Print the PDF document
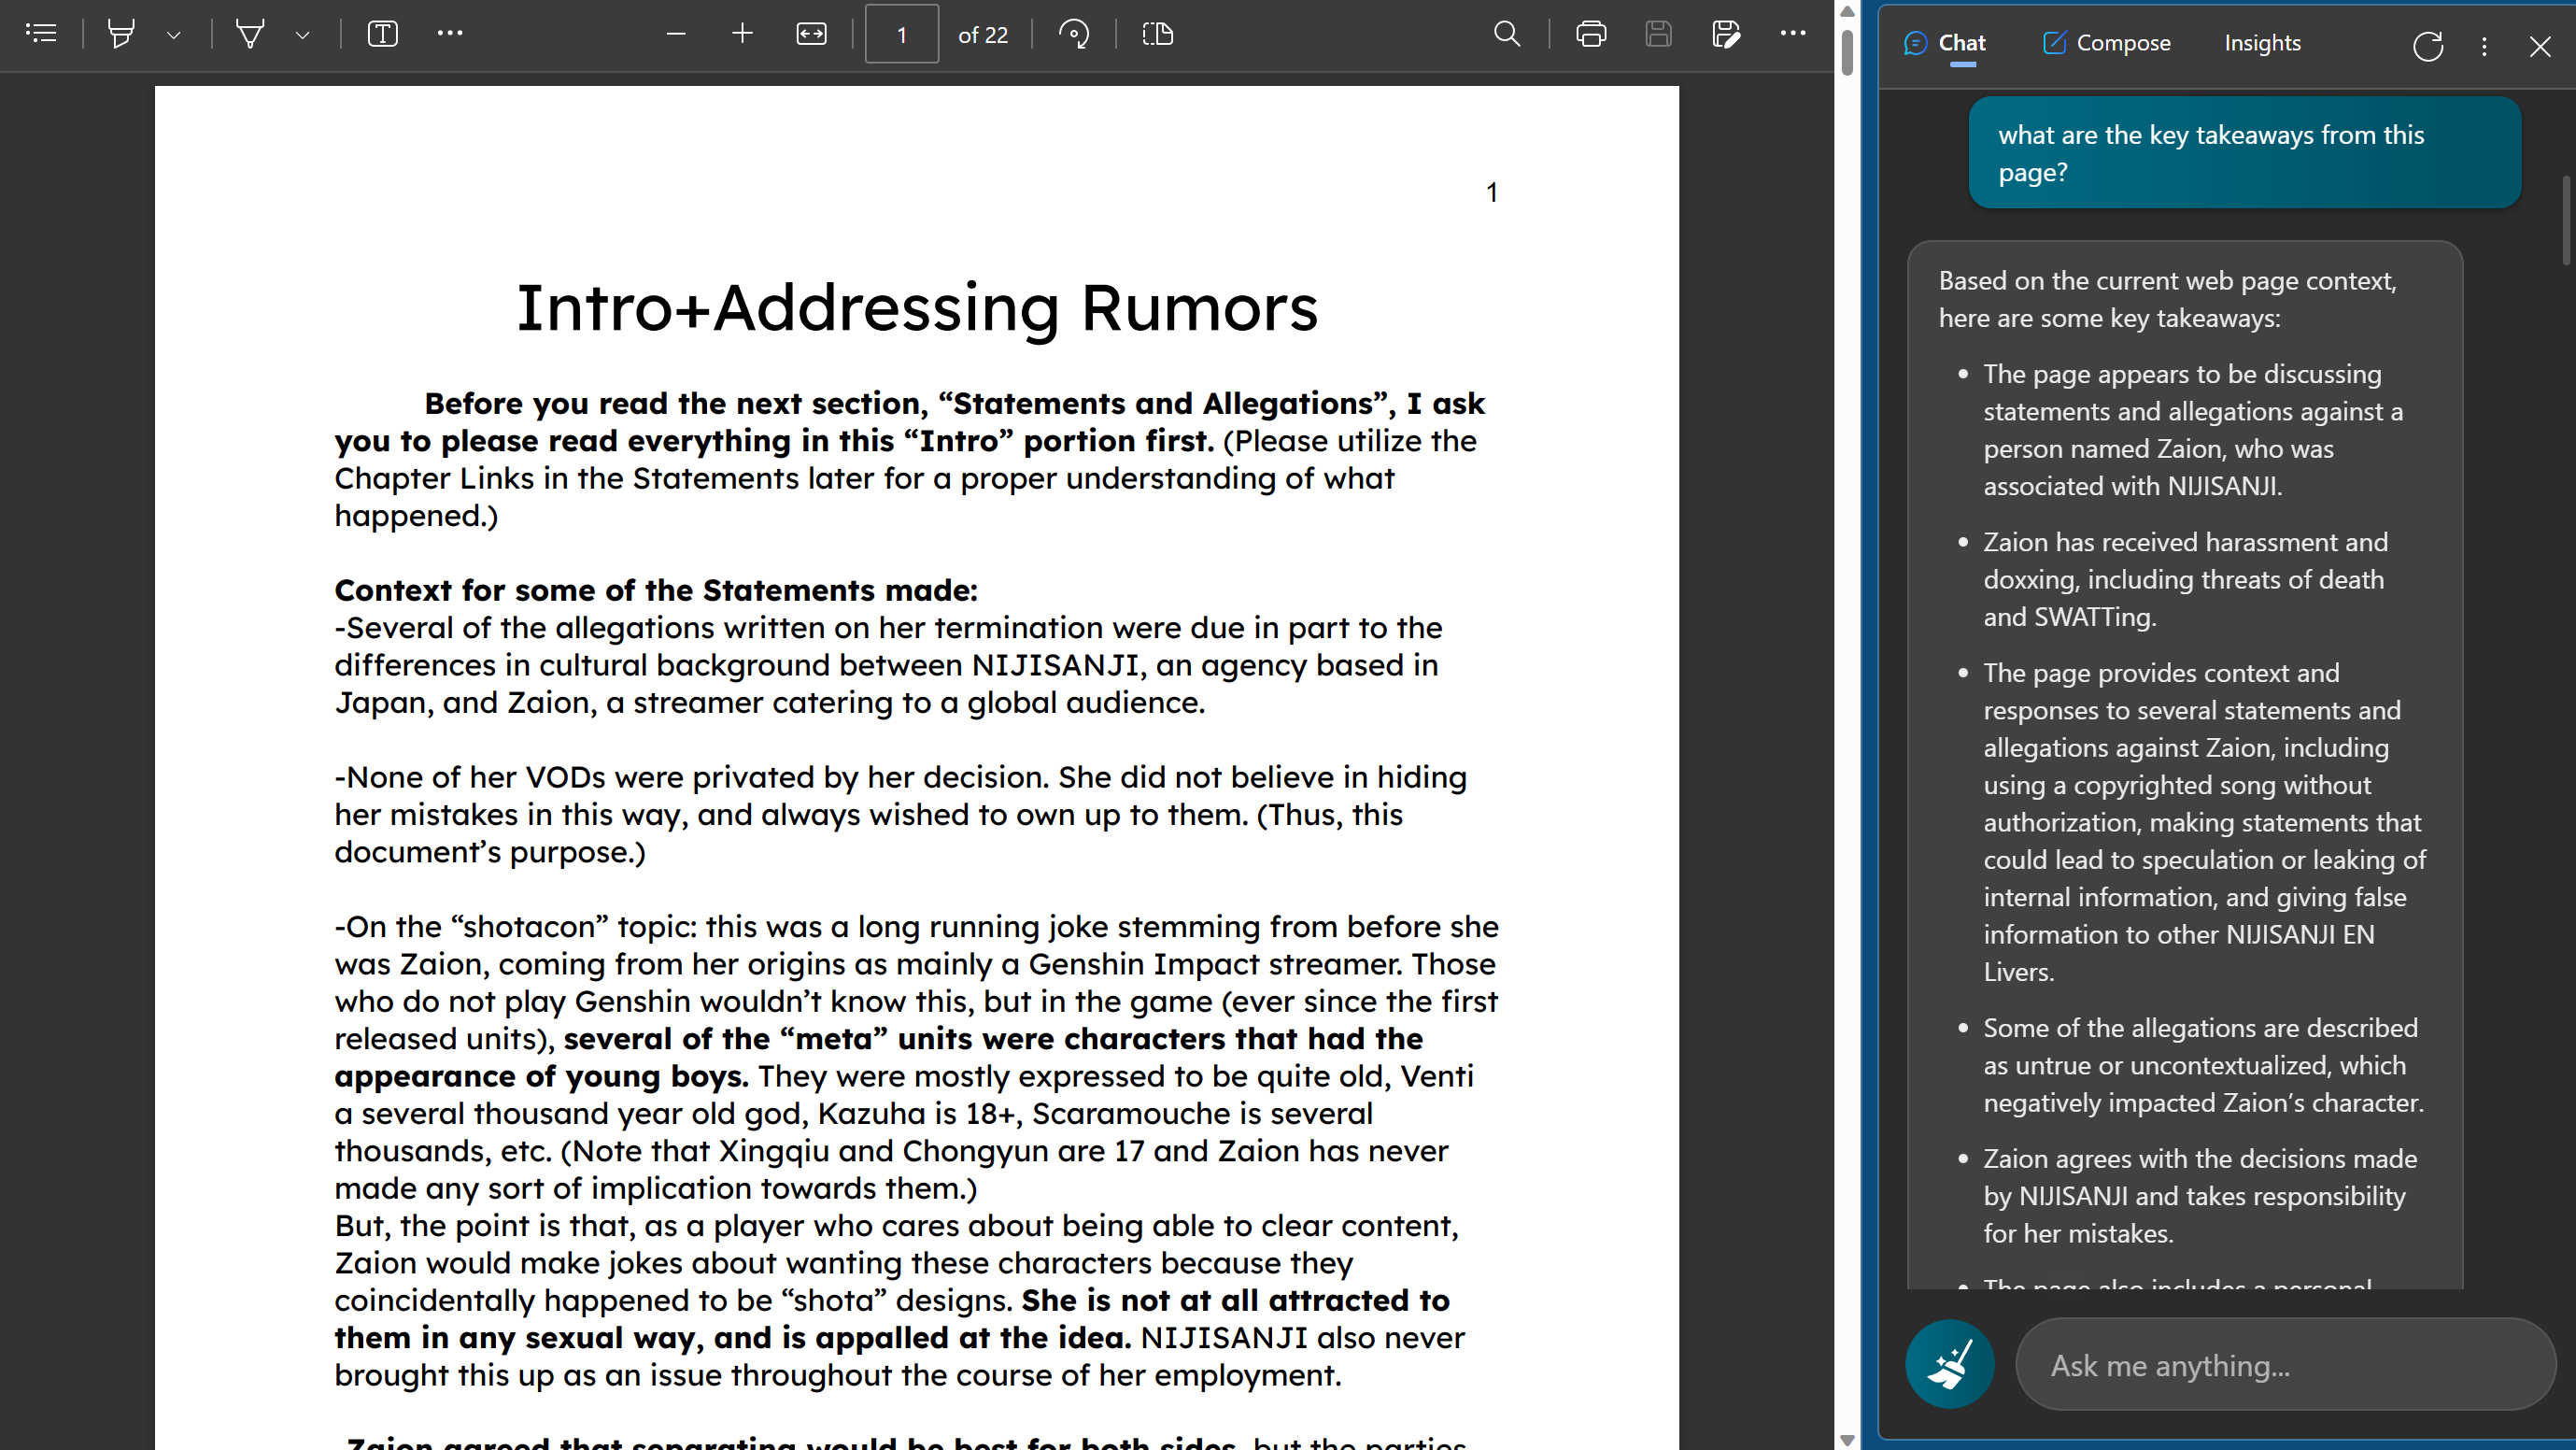 pos(1591,34)
